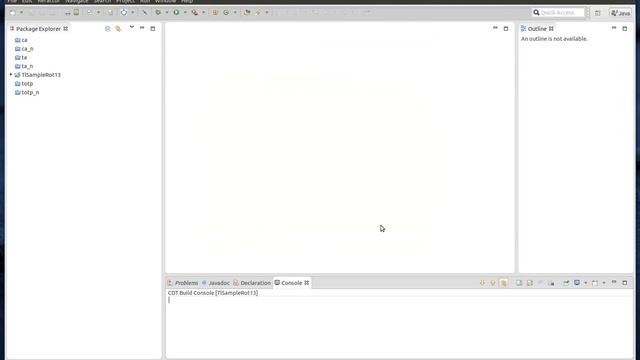
Task: Open the Search dropdown arrow
Action: (267, 13)
